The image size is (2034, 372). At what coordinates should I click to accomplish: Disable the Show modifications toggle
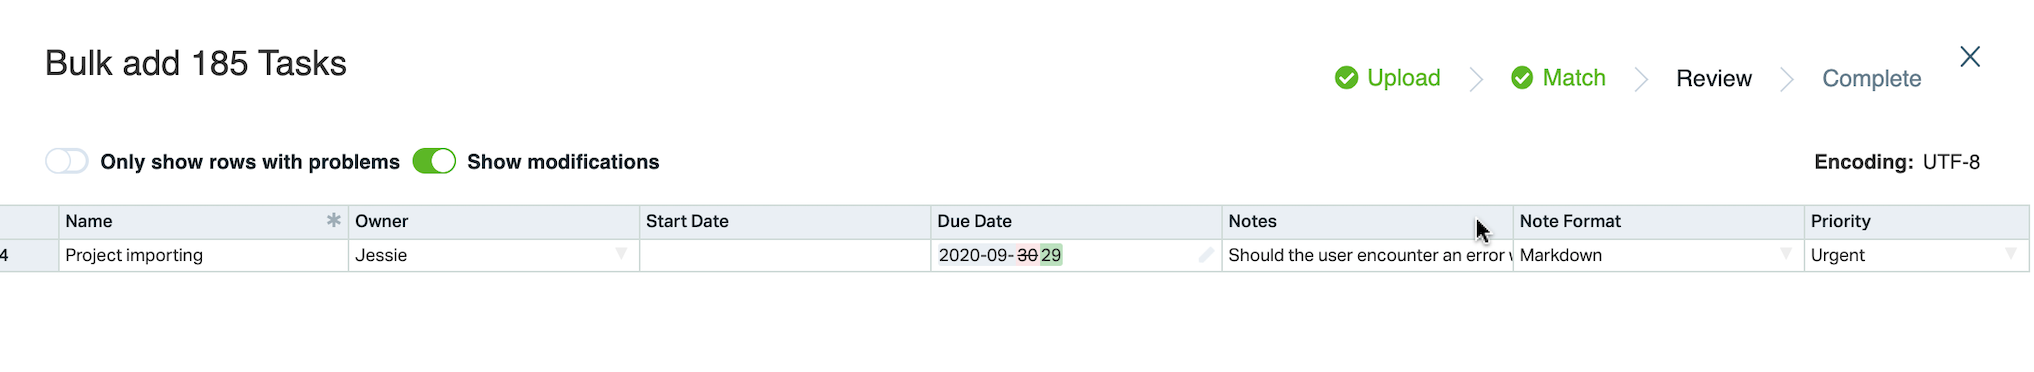tap(434, 161)
